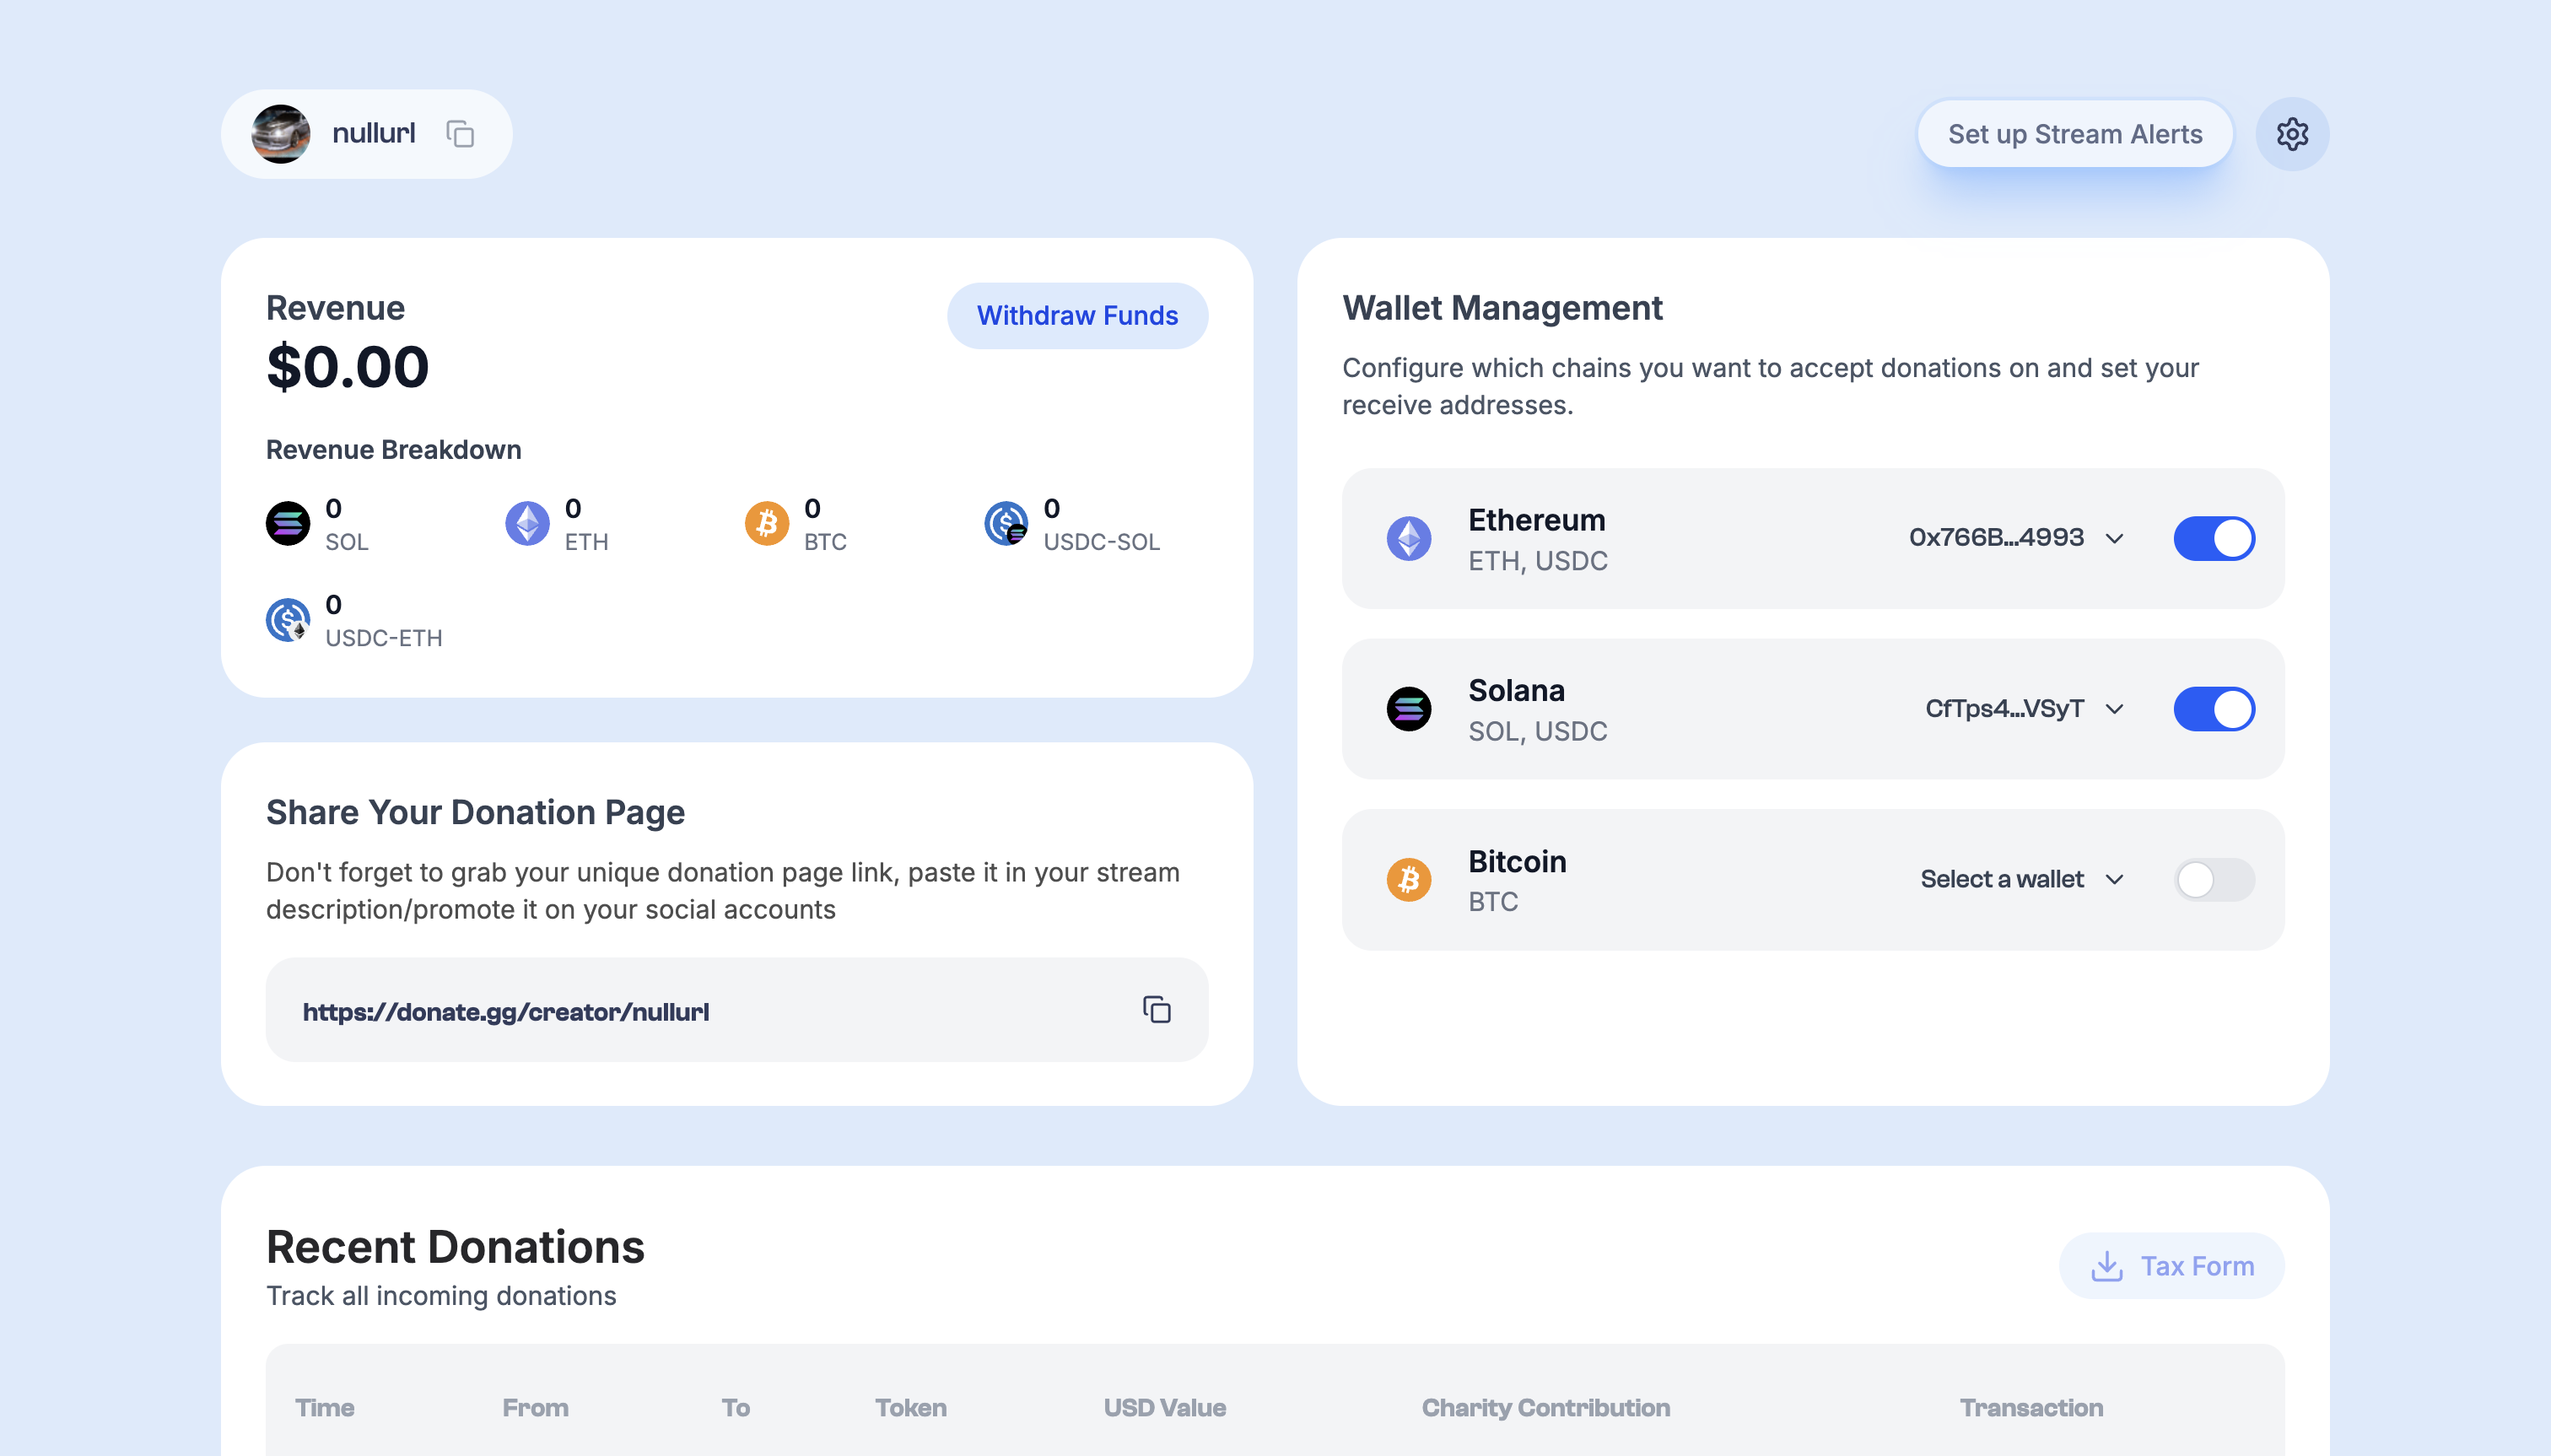The width and height of the screenshot is (2551, 1456).
Task: Enable the Bitcoin donations toggle
Action: point(2213,880)
